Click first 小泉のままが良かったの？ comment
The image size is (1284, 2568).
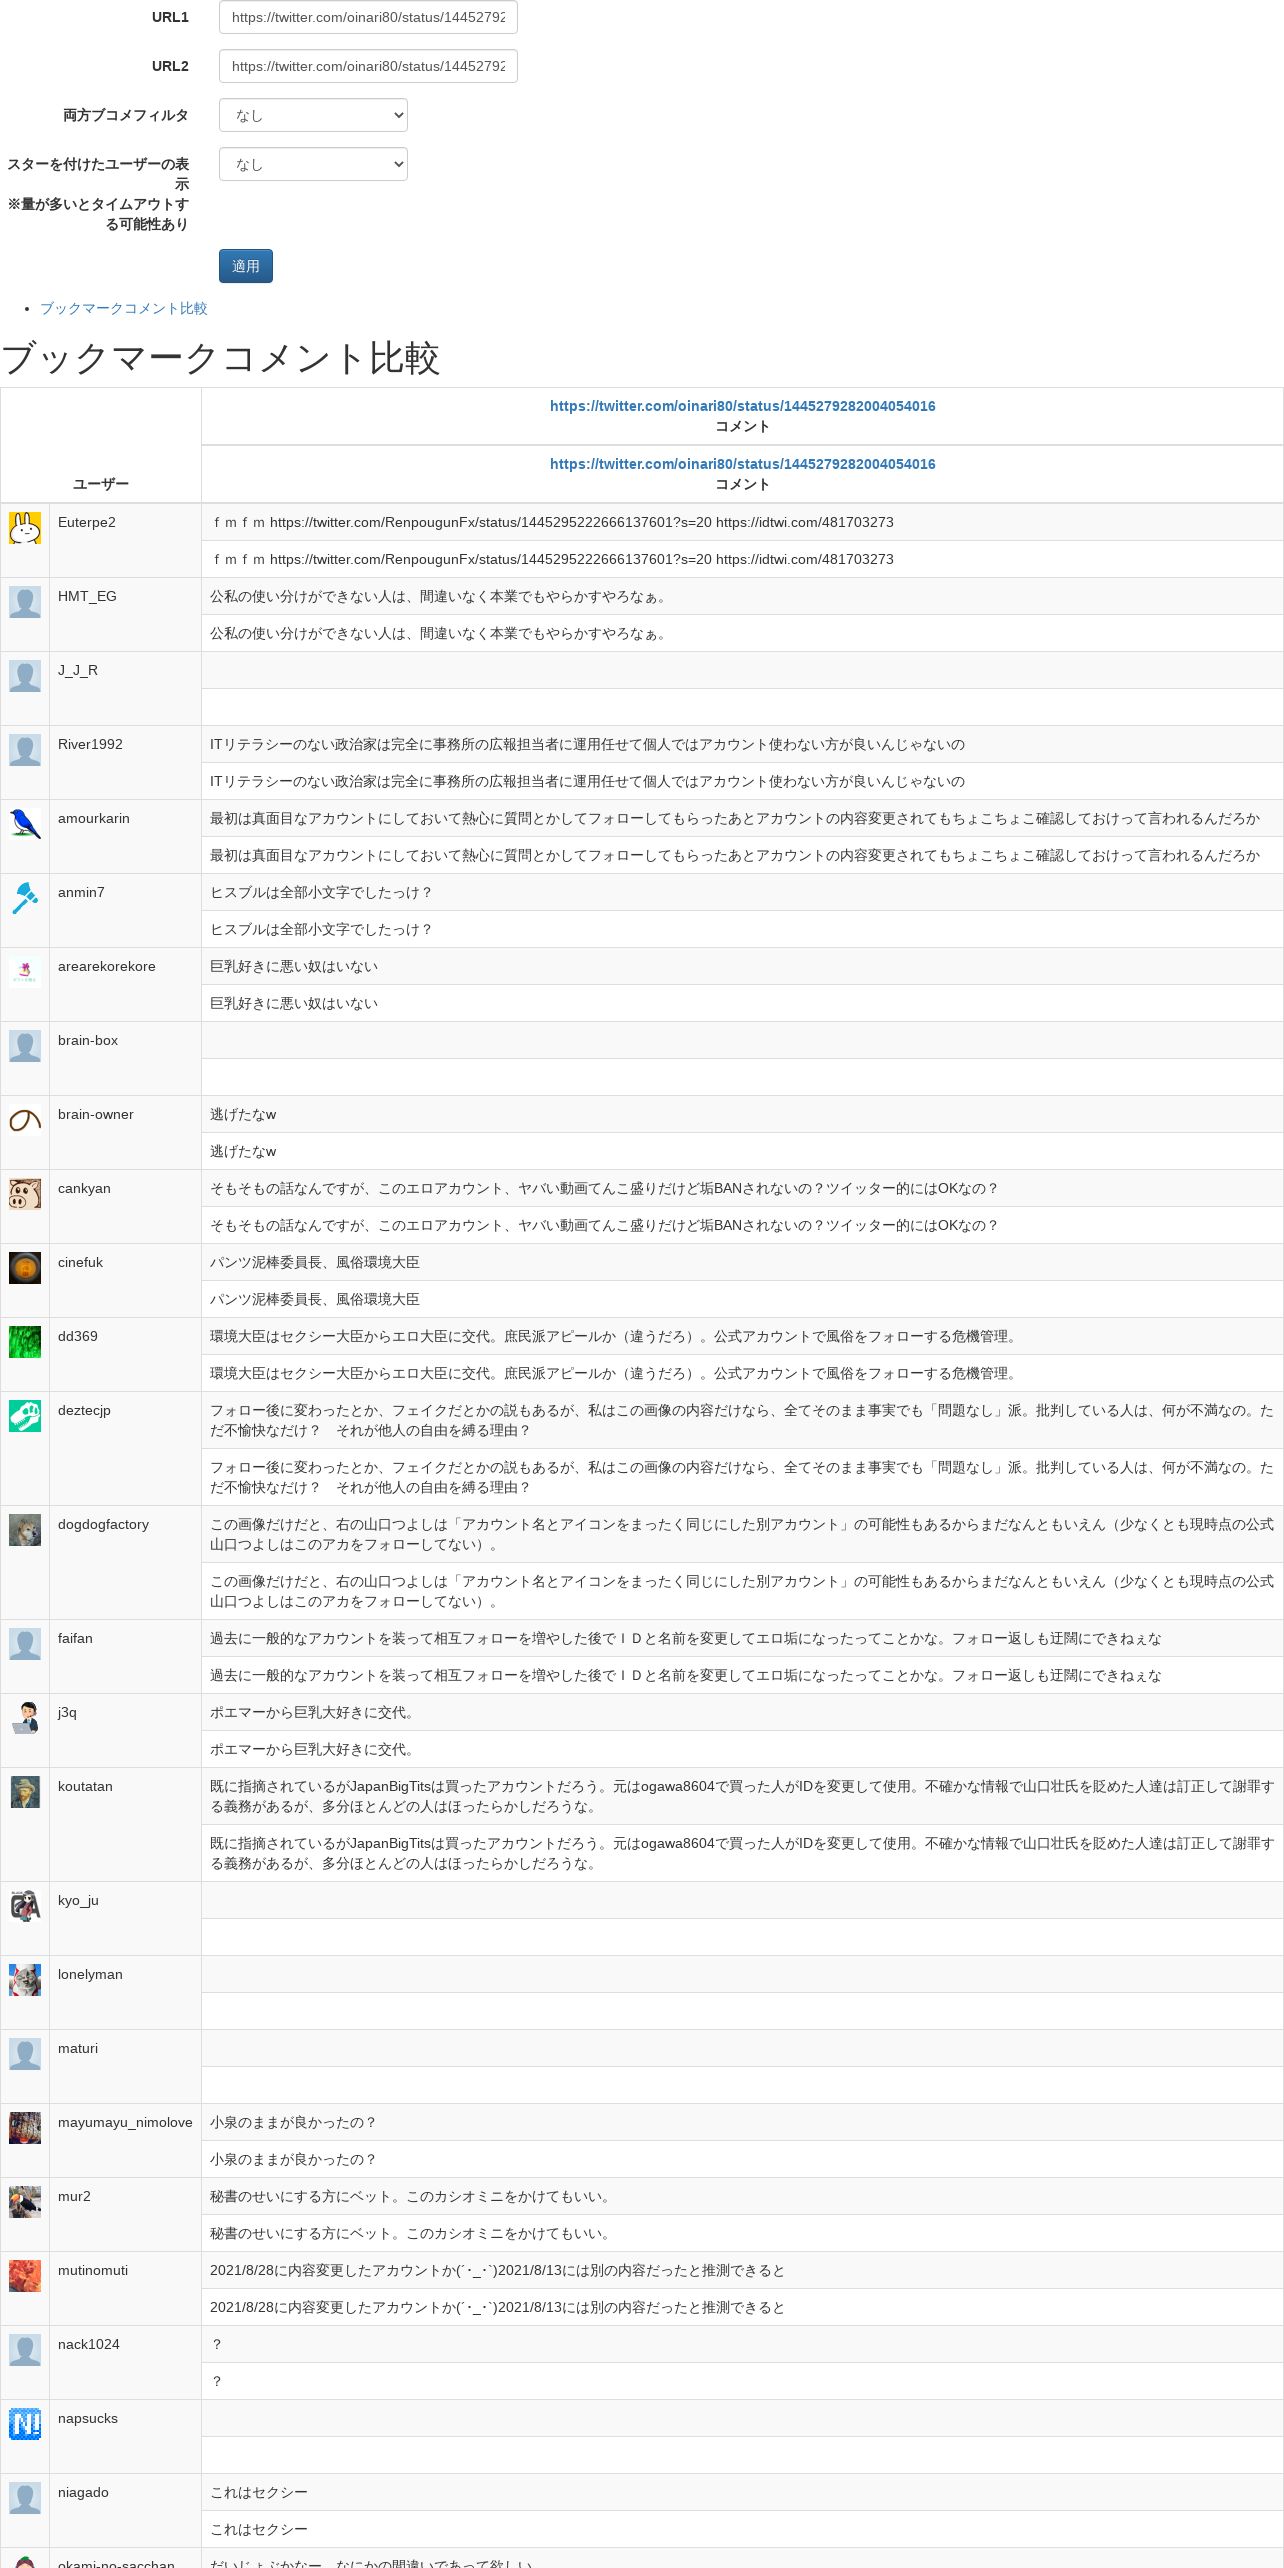tap(293, 2122)
